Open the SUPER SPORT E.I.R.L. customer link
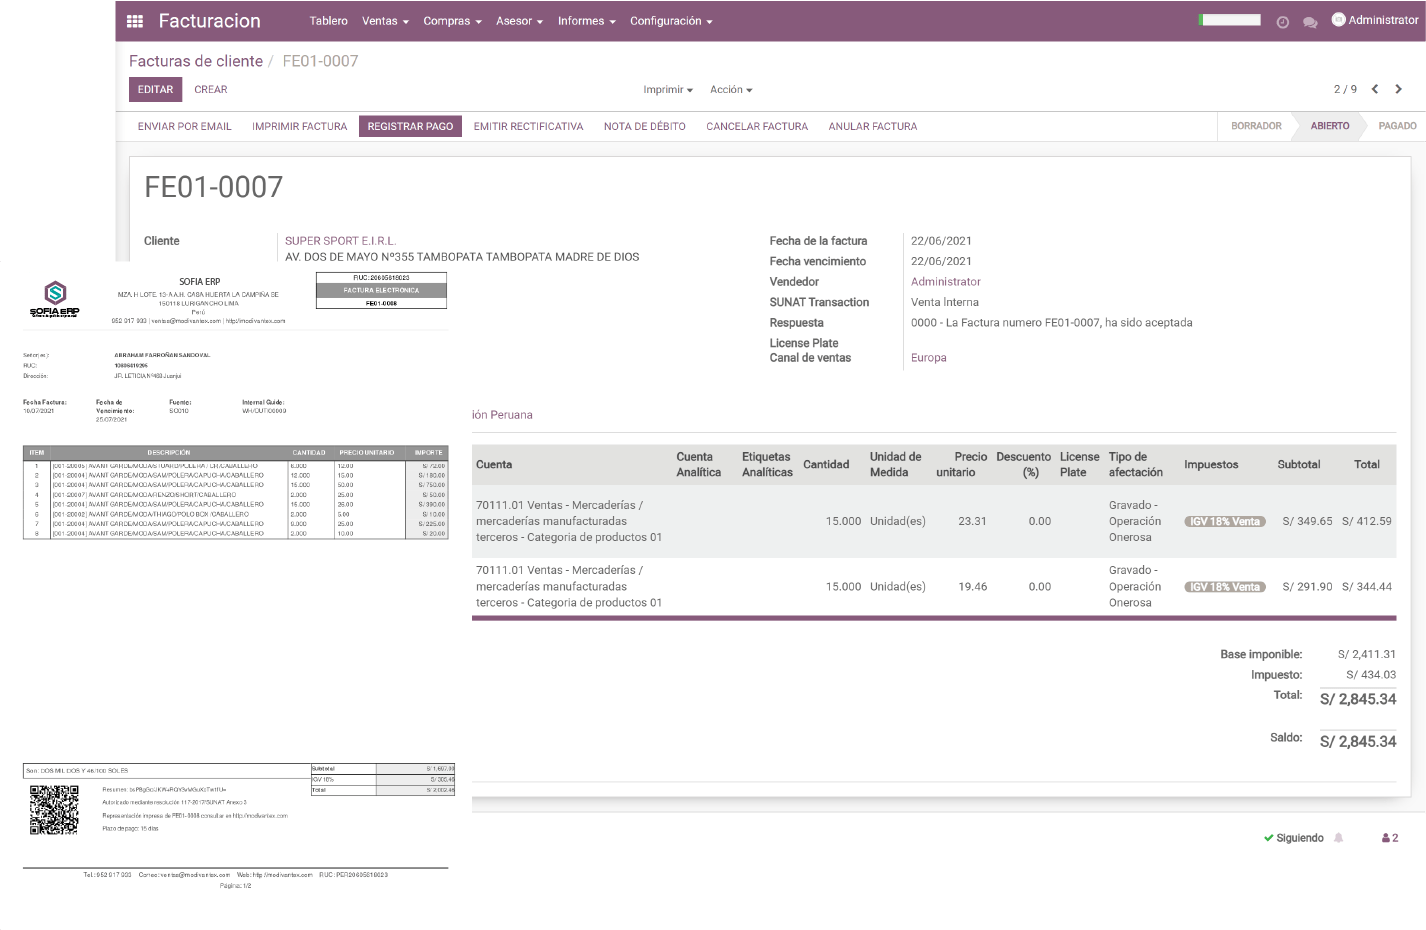 (340, 240)
